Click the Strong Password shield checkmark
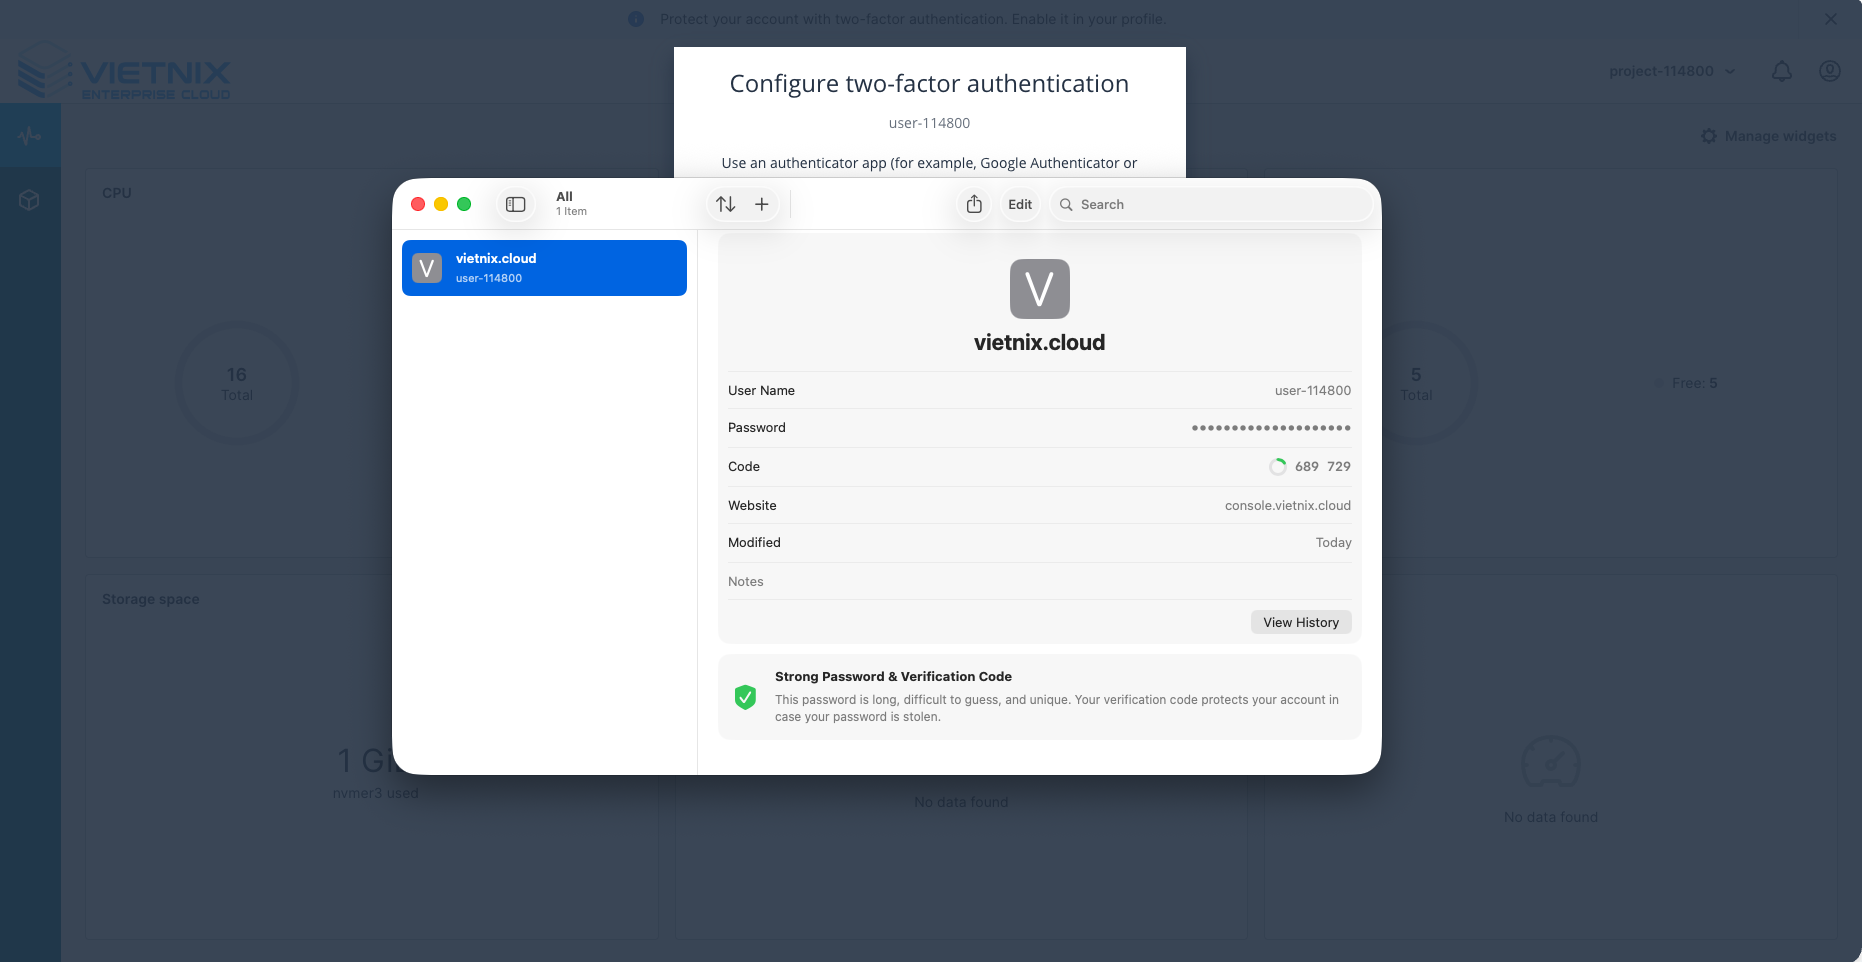The image size is (1862, 962). [x=745, y=697]
